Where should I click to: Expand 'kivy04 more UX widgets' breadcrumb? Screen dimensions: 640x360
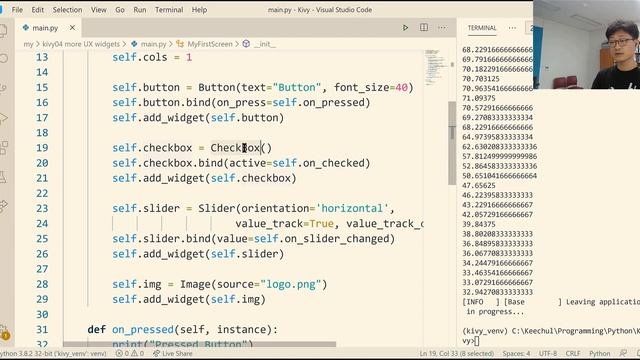pos(81,44)
